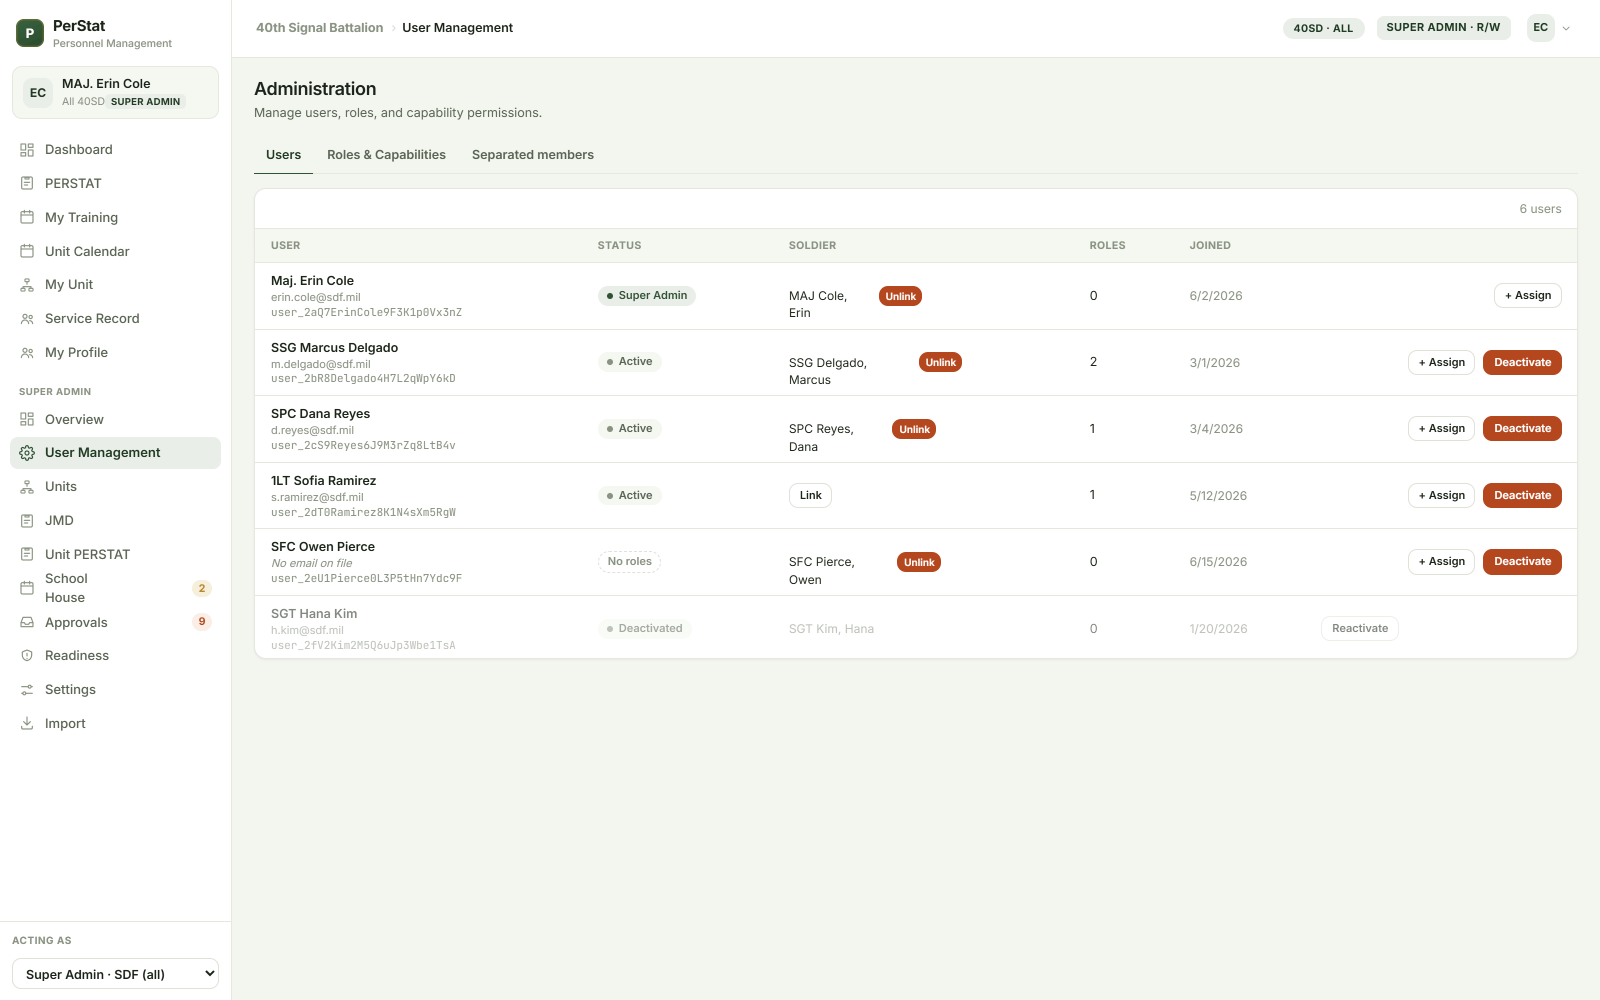Link a soldier to 1LT Sofia Ramirez

pos(810,495)
